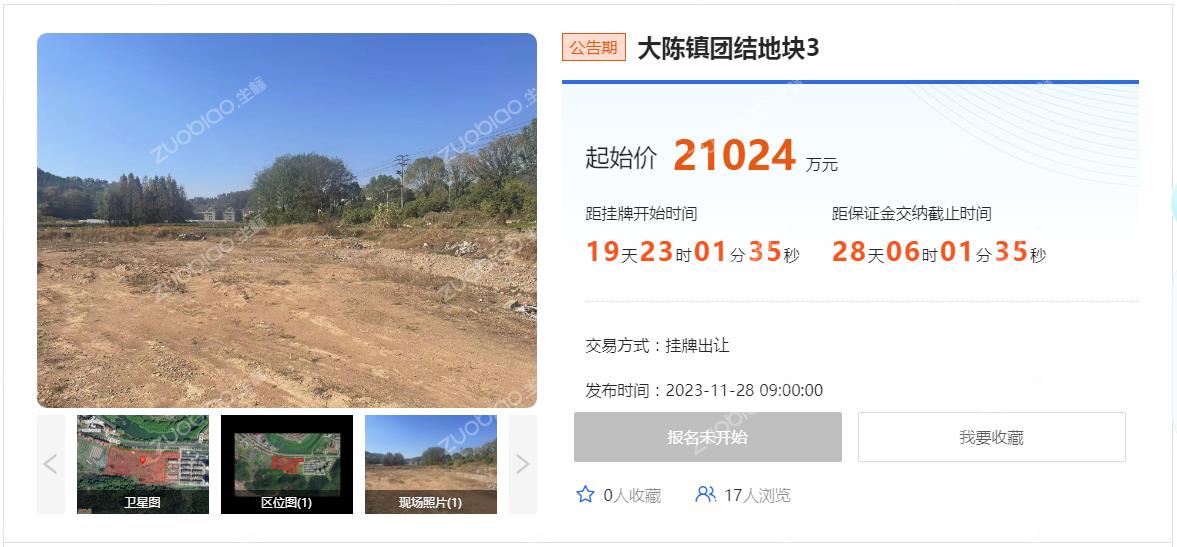Click the 我要收藏 button

tap(992, 437)
